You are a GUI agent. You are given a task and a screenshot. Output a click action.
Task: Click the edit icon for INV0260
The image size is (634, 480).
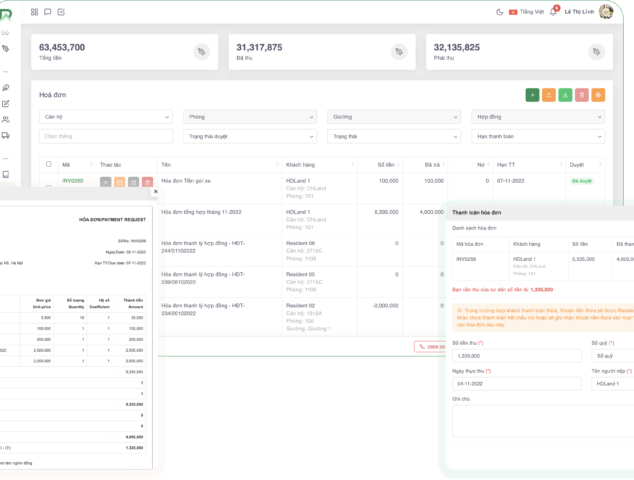(x=134, y=181)
